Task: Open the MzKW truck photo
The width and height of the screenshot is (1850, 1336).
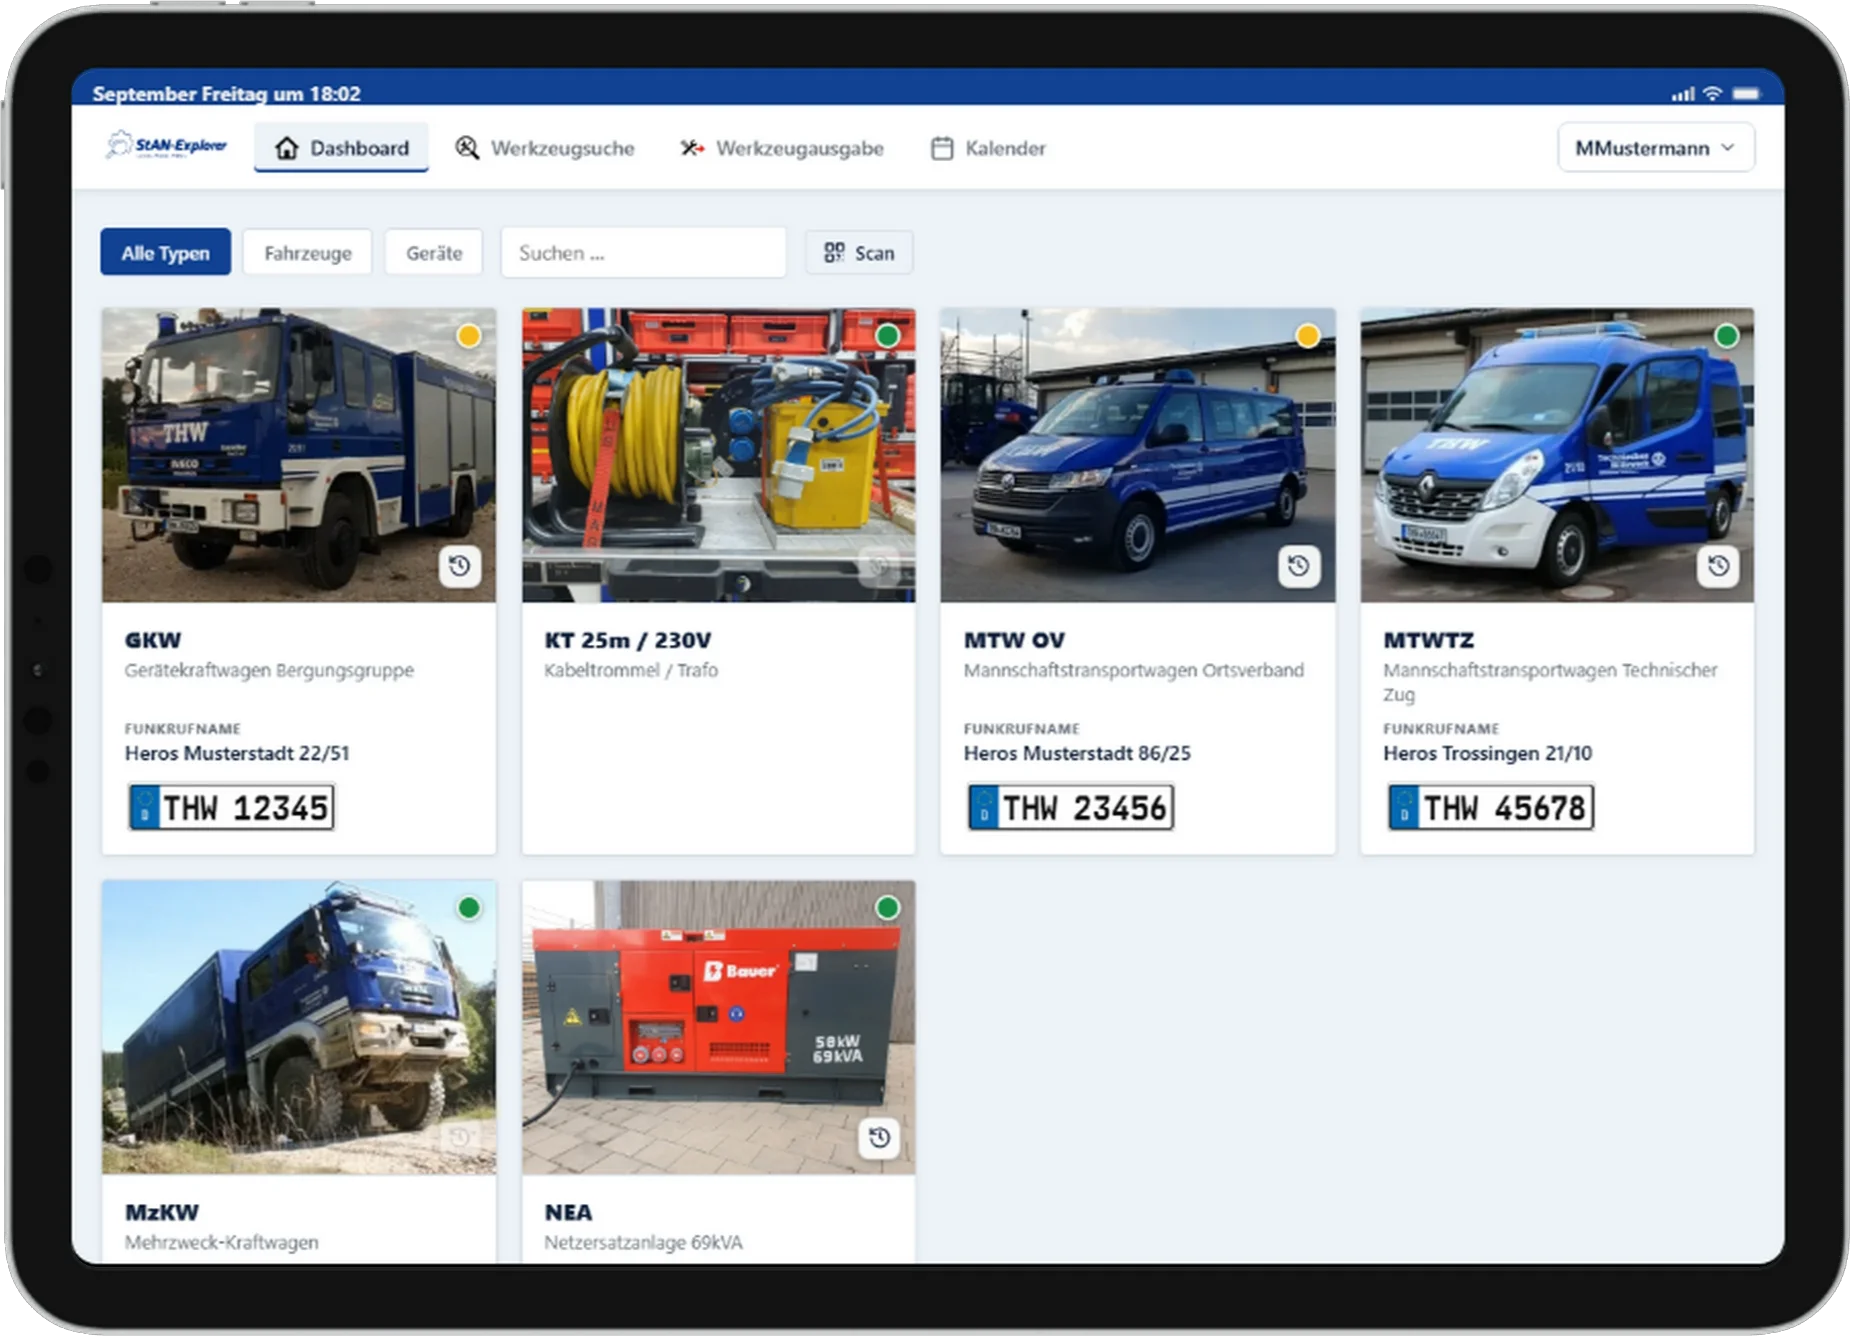Action: 299,1027
